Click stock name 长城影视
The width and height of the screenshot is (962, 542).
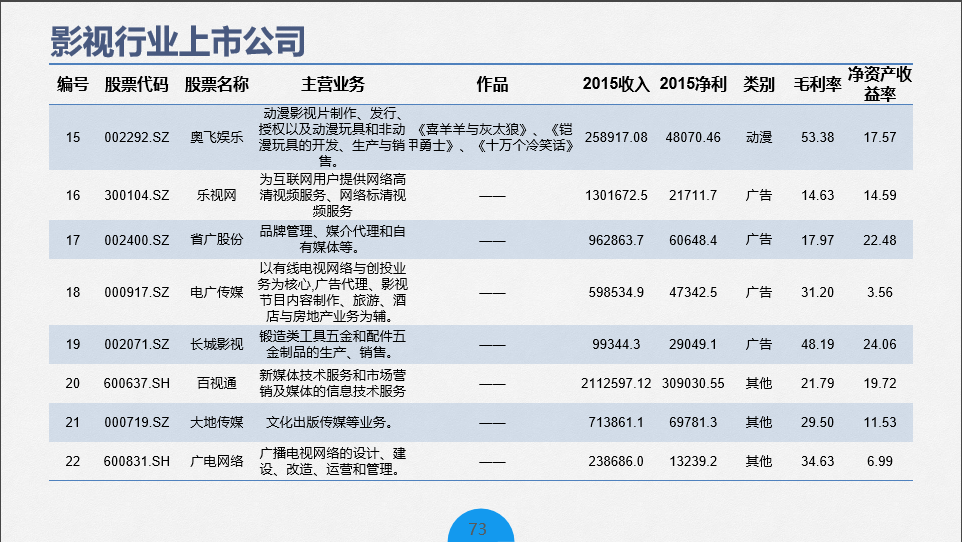coord(217,344)
